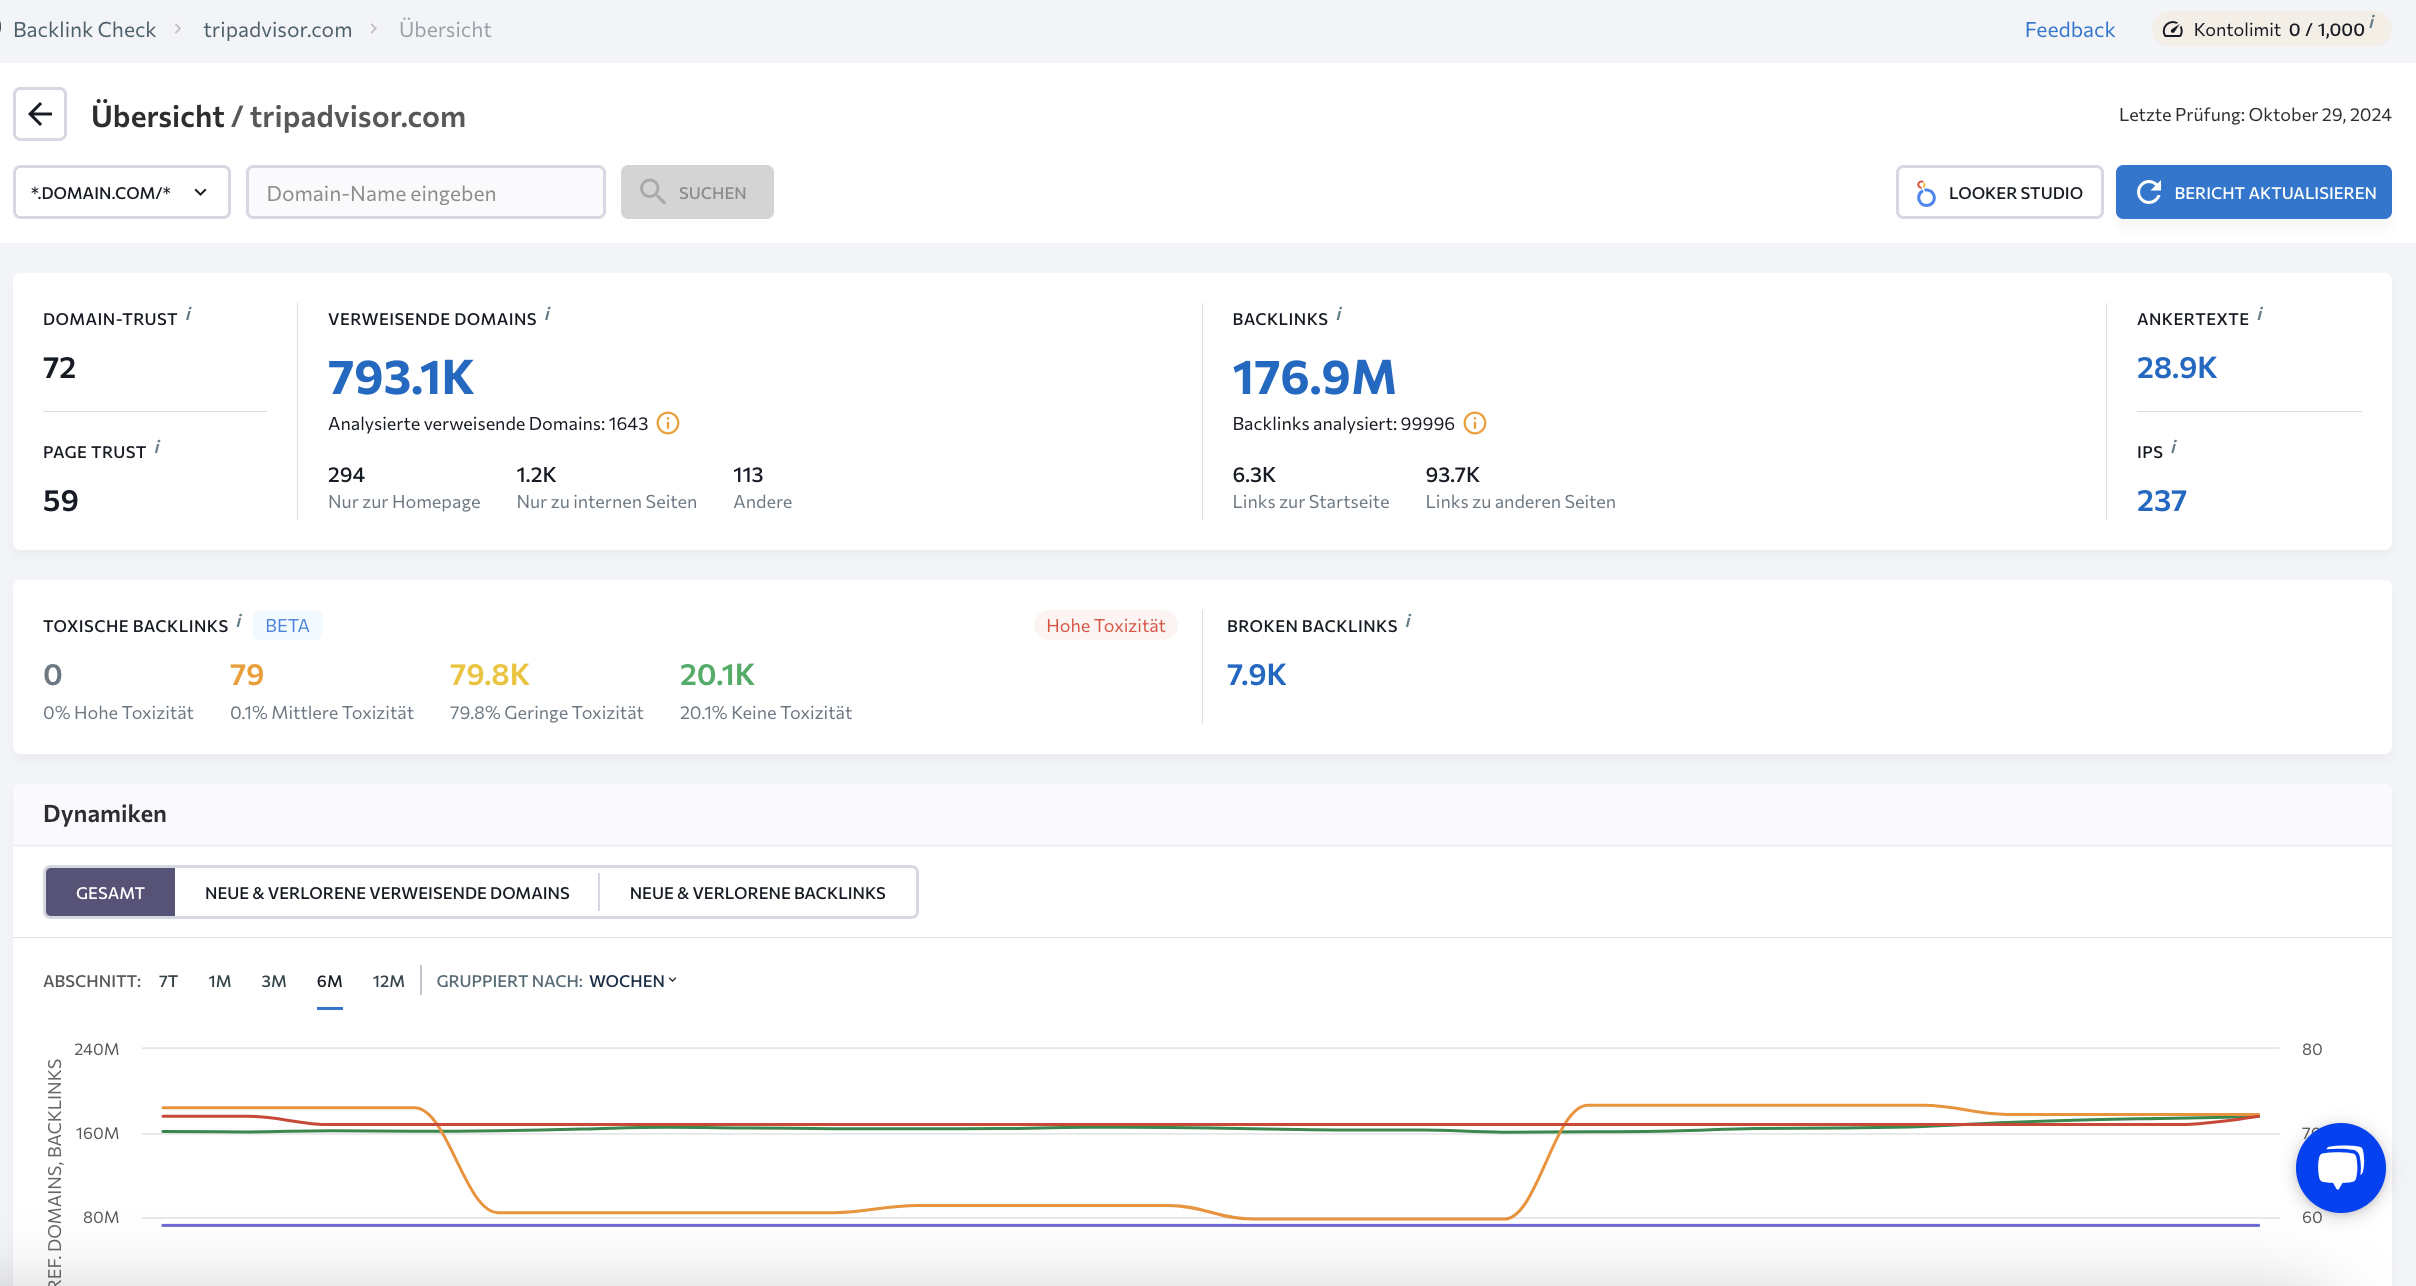Click the Hohe Toxizität label badge
The height and width of the screenshot is (1286, 2416).
pos(1105,625)
